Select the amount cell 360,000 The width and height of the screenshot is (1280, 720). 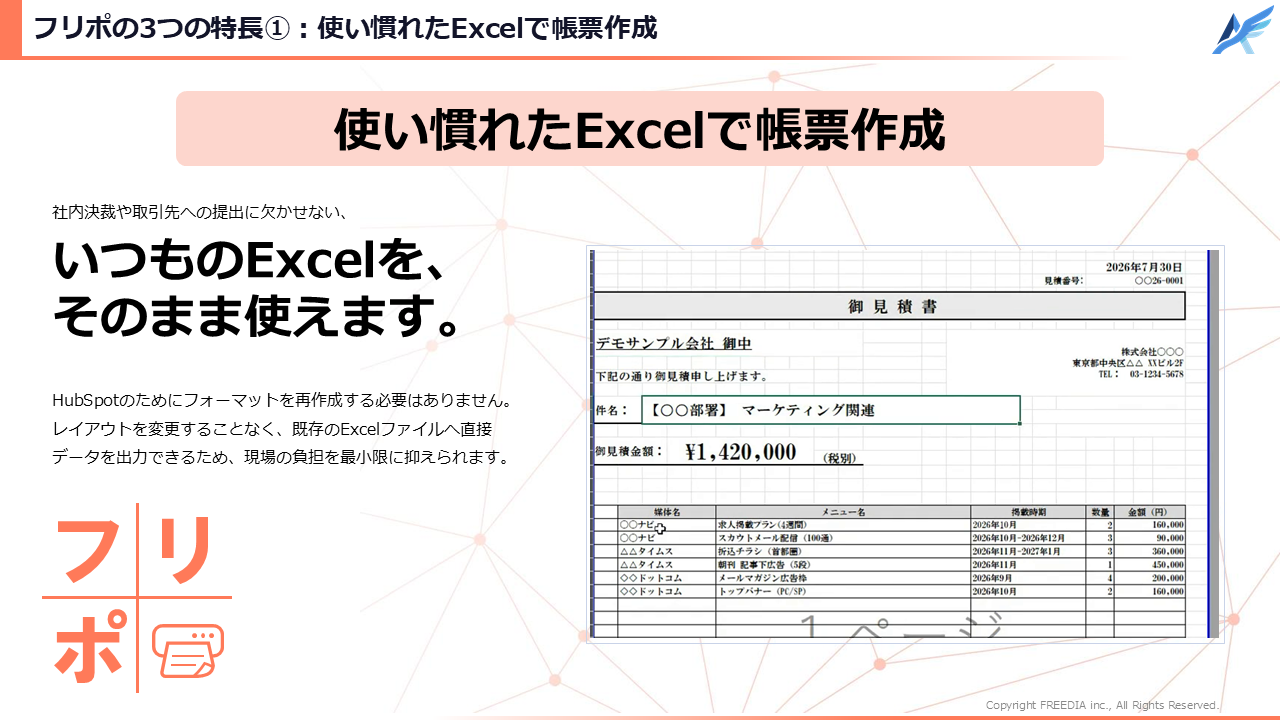1150,551
